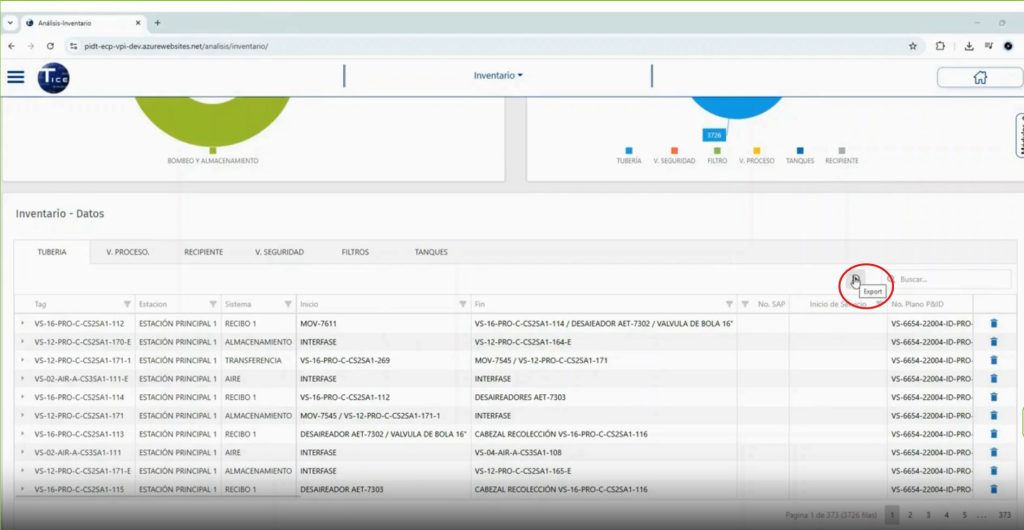Click the Buscar search field
Image resolution: width=1024 pixels, height=530 pixels.
click(x=938, y=280)
